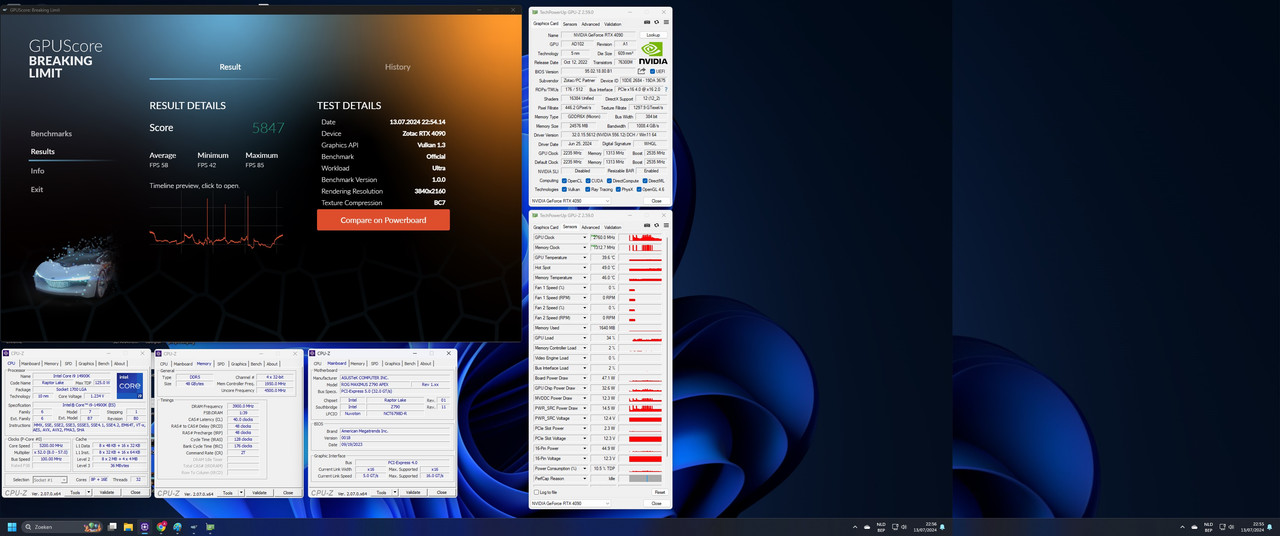Screen dimensions: 1280x536
Task: Open Graphics tab in CPU-Z Mainboard window
Action: click(x=390, y=364)
